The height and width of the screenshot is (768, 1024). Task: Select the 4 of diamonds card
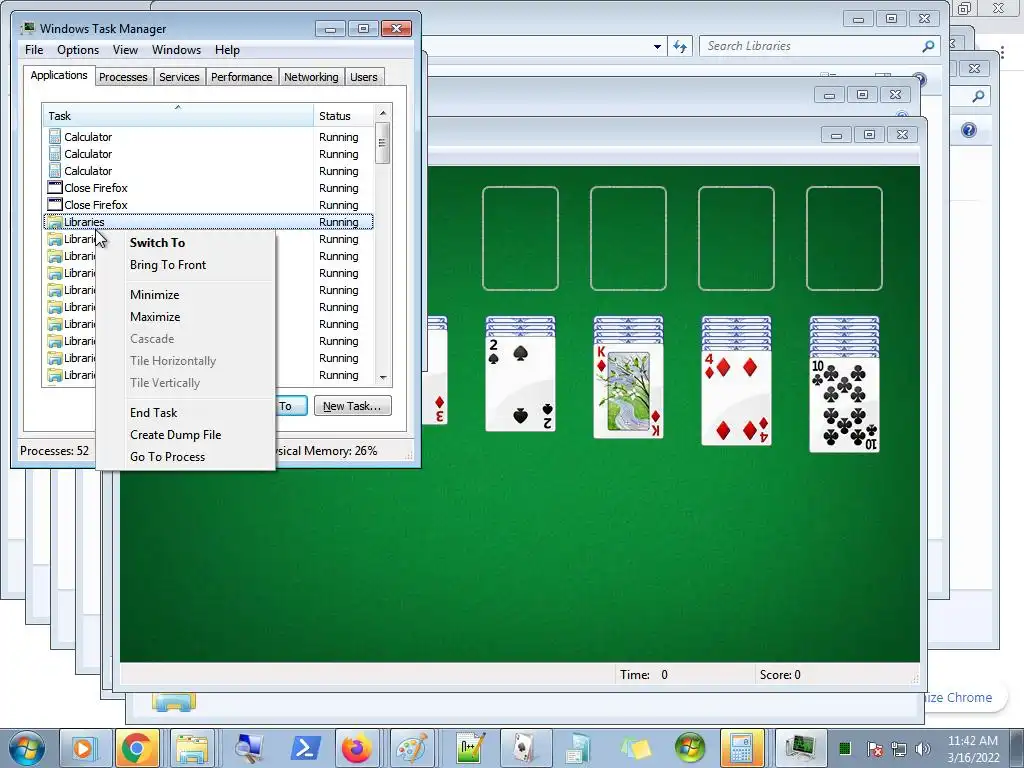click(736, 397)
